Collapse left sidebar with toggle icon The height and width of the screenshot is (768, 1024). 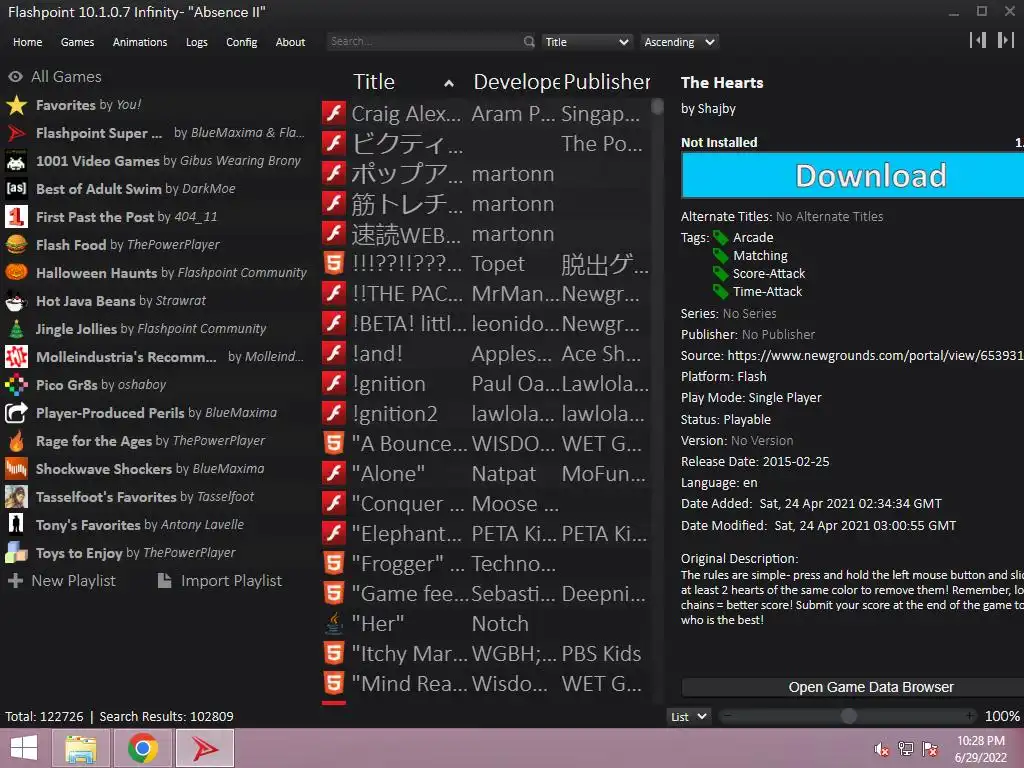(x=978, y=40)
